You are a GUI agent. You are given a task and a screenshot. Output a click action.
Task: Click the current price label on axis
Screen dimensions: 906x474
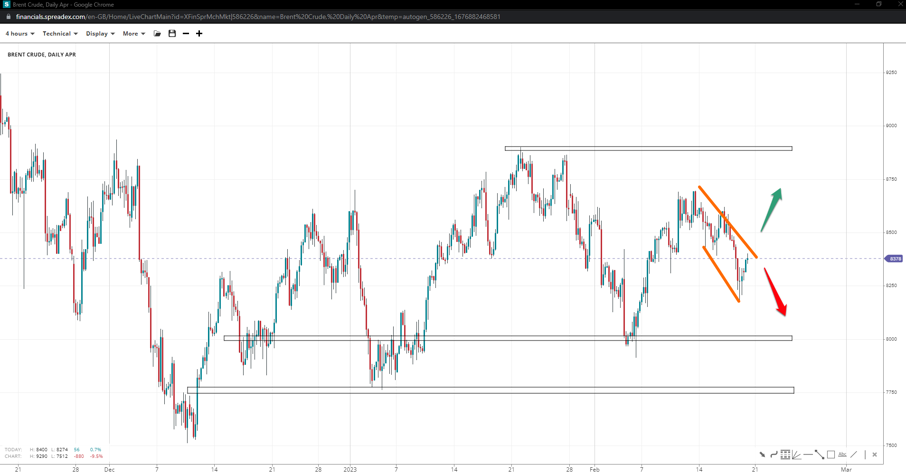coord(895,259)
